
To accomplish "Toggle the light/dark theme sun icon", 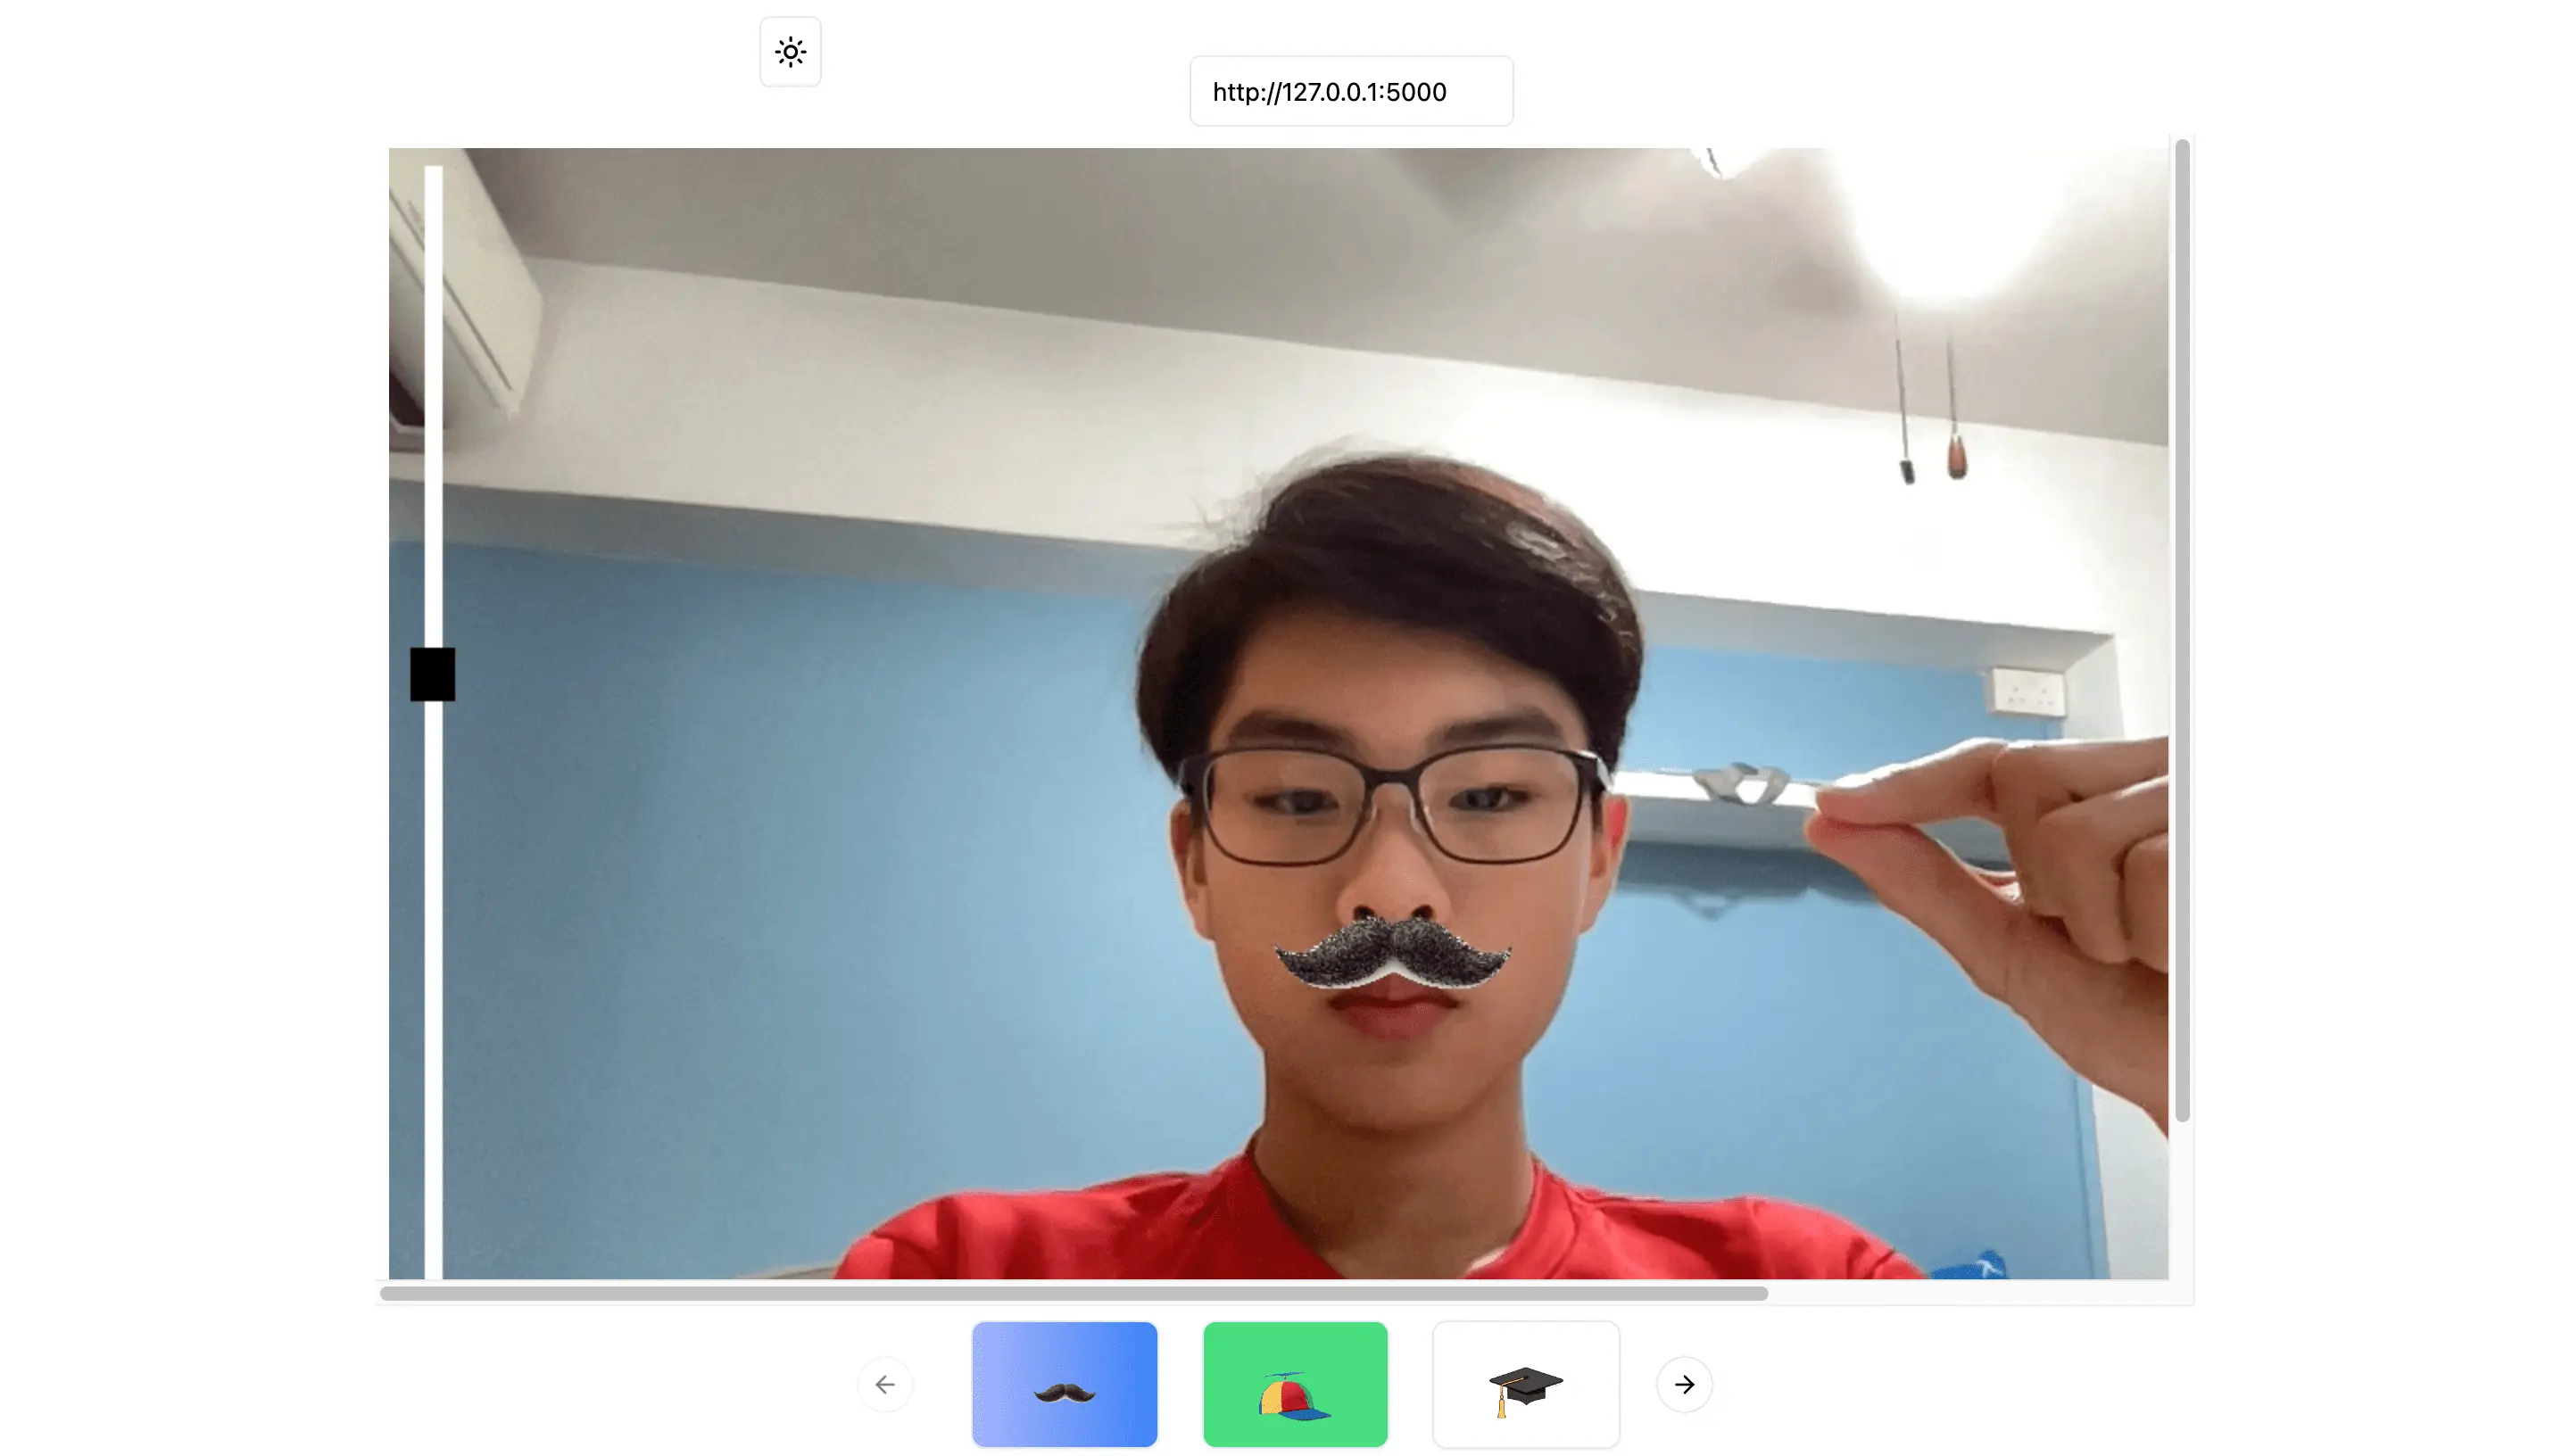I will (790, 52).
